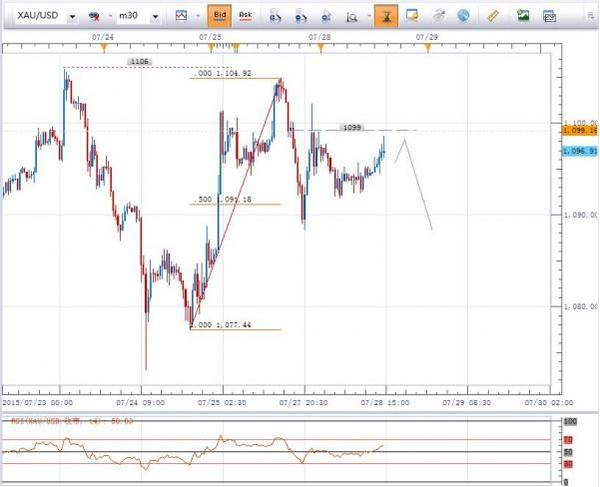Click the detach chart window icon
Screen dimensions: 600x487
click(549, 16)
